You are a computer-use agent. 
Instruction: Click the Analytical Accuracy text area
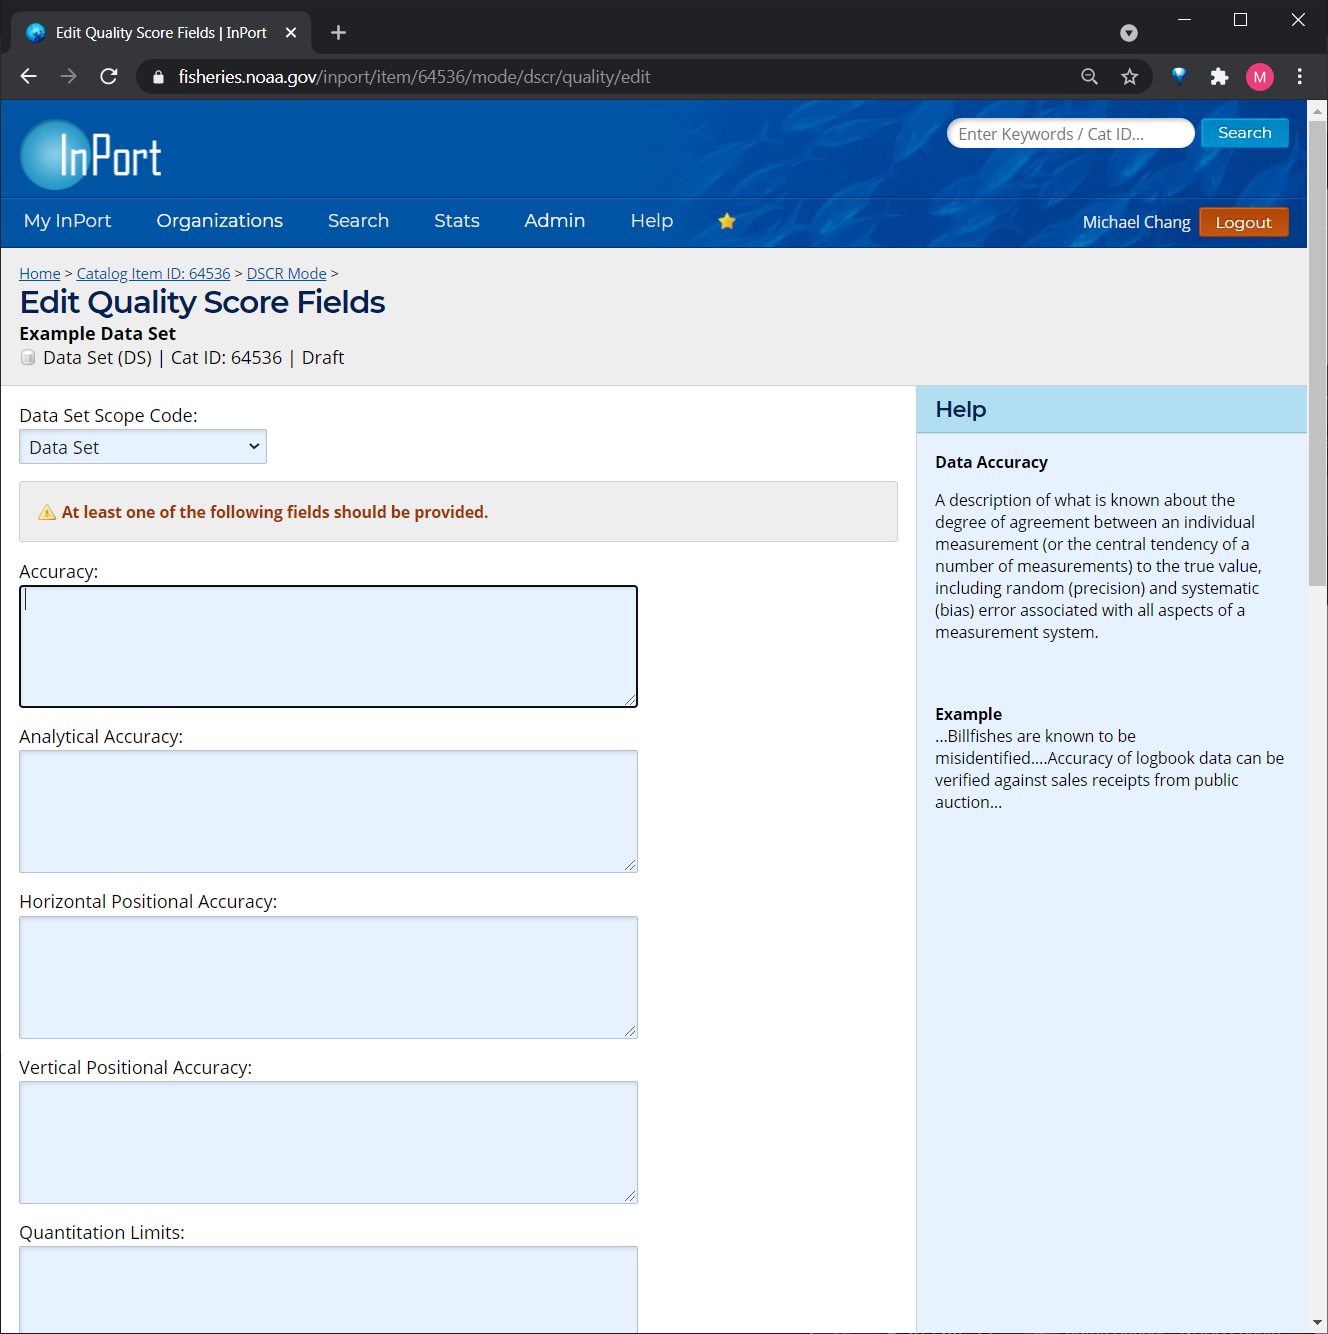tap(328, 811)
